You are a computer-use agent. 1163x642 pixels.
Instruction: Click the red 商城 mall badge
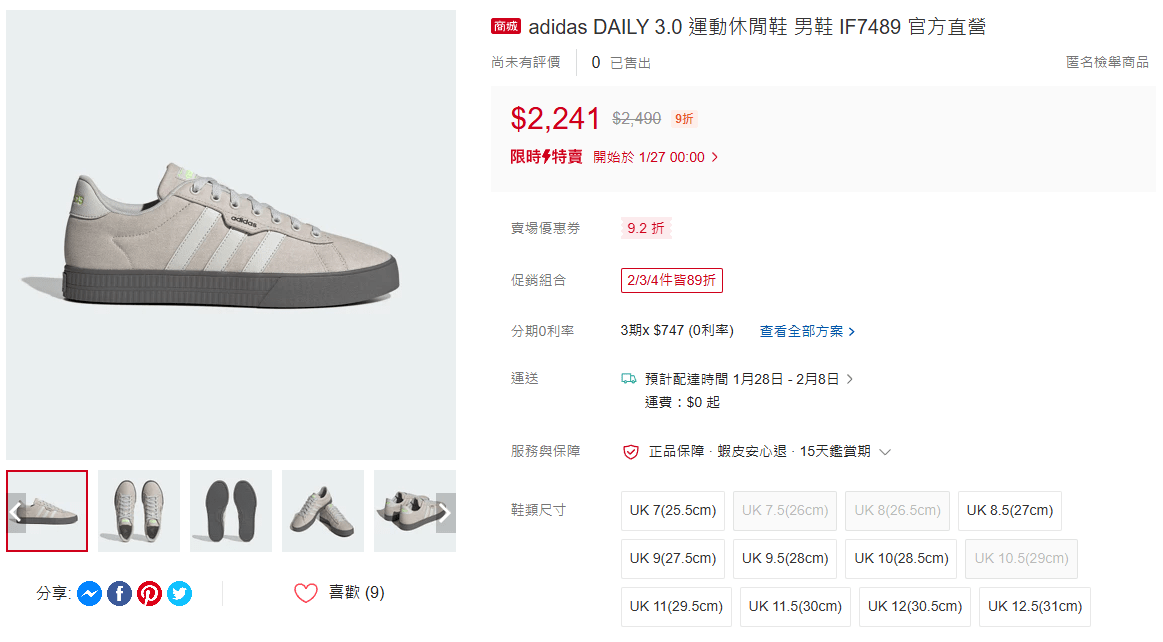pyautogui.click(x=506, y=26)
